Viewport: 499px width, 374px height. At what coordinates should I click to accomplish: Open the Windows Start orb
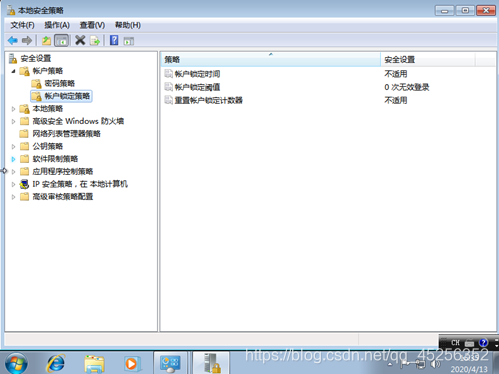click(16, 363)
